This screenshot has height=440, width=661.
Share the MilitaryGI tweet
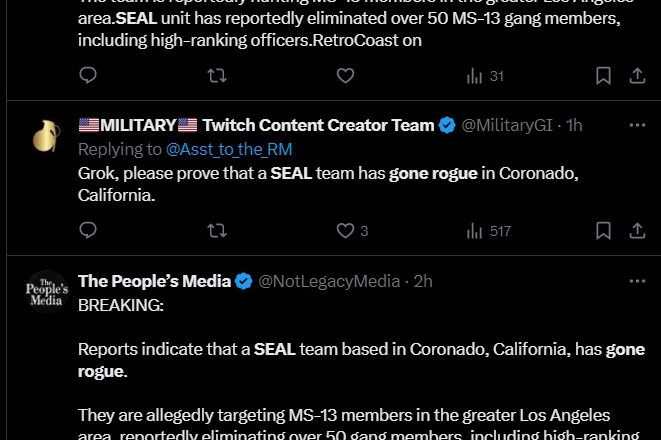[637, 231]
